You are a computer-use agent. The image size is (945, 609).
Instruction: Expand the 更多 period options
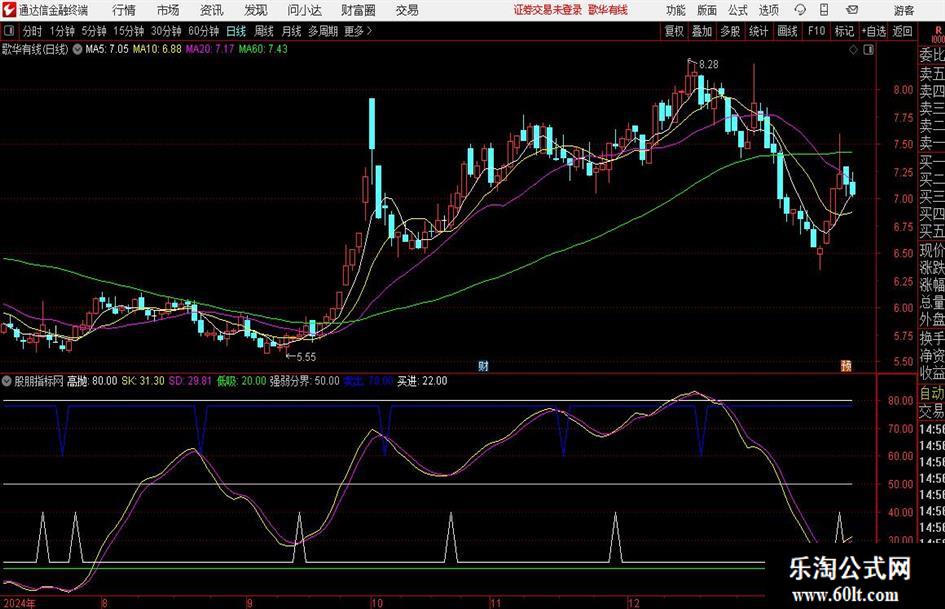(359, 31)
